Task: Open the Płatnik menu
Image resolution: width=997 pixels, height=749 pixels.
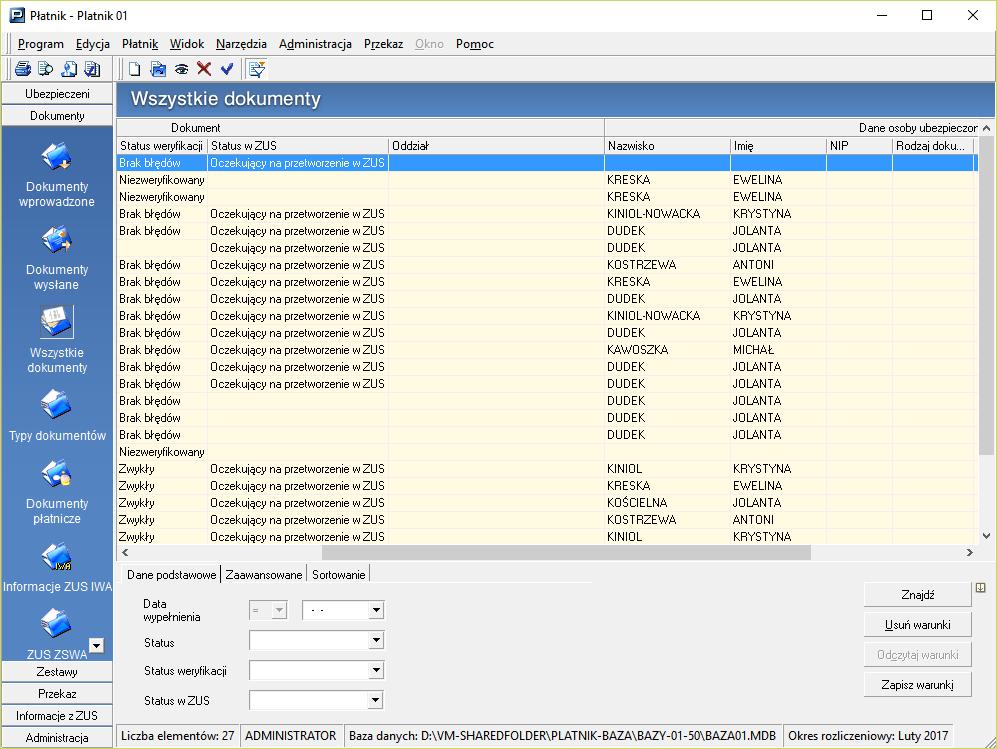Action: tap(140, 44)
